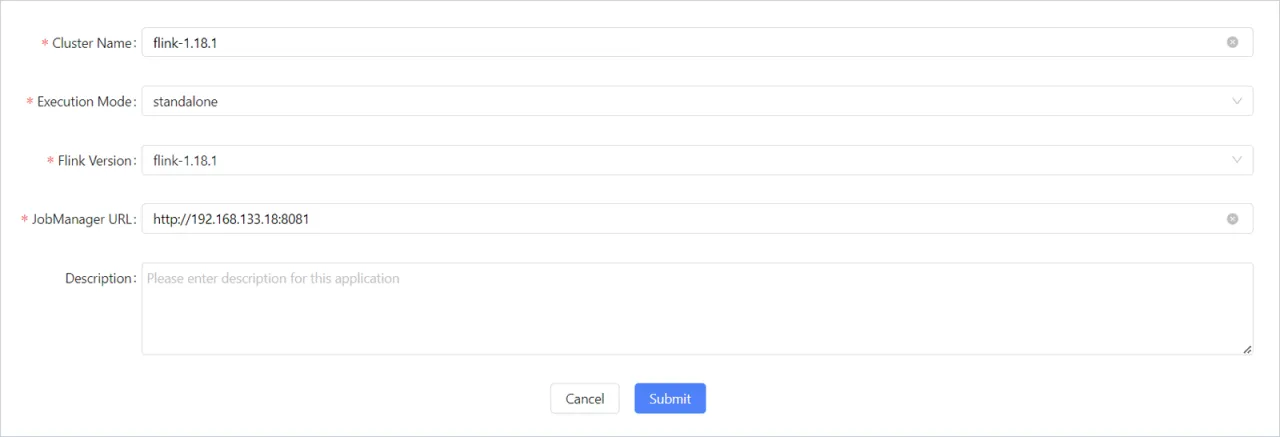Image resolution: width=1280 pixels, height=437 pixels.
Task: Click the red asterisk beside Cluster Name
Action: pos(44,44)
